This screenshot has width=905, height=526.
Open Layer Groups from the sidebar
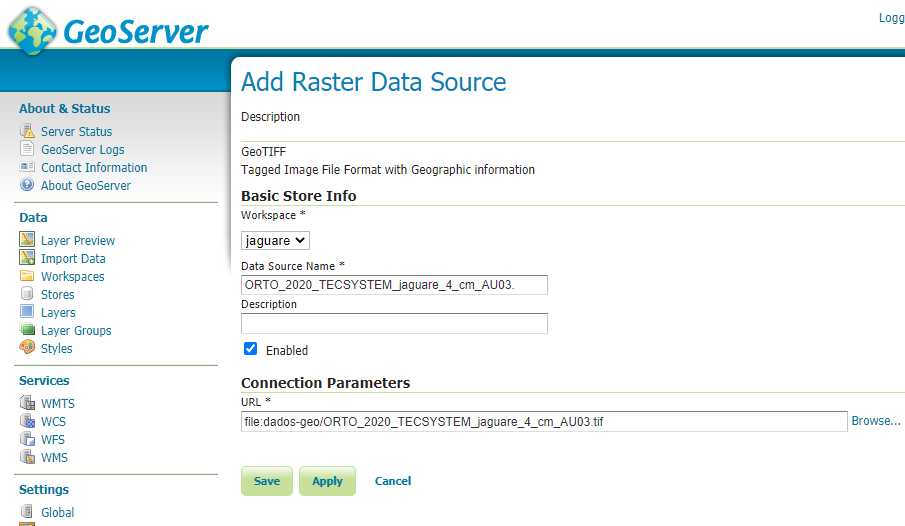76,330
